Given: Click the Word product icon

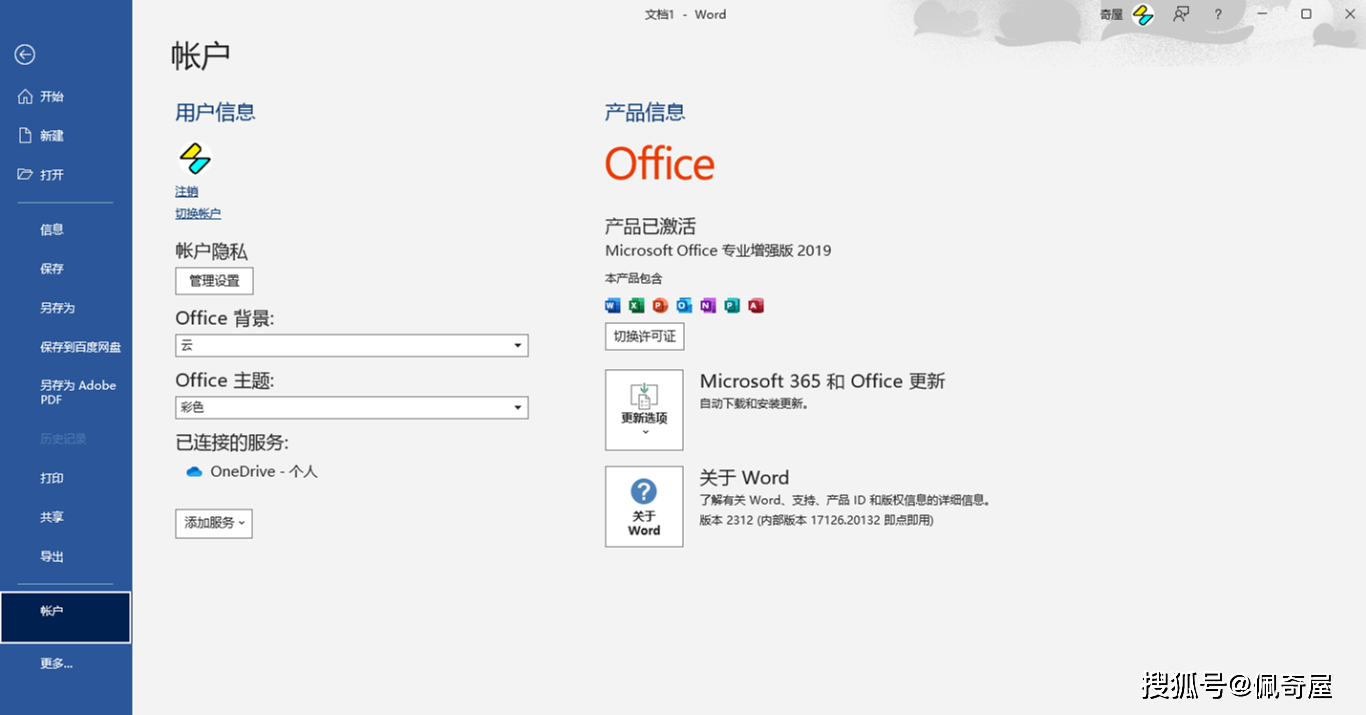Looking at the screenshot, I should 612,305.
